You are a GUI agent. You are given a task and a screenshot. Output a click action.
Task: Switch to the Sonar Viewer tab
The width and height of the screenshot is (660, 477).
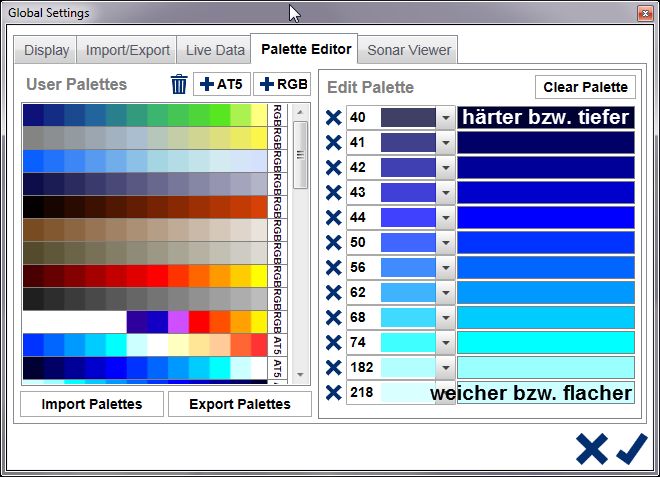(x=409, y=50)
